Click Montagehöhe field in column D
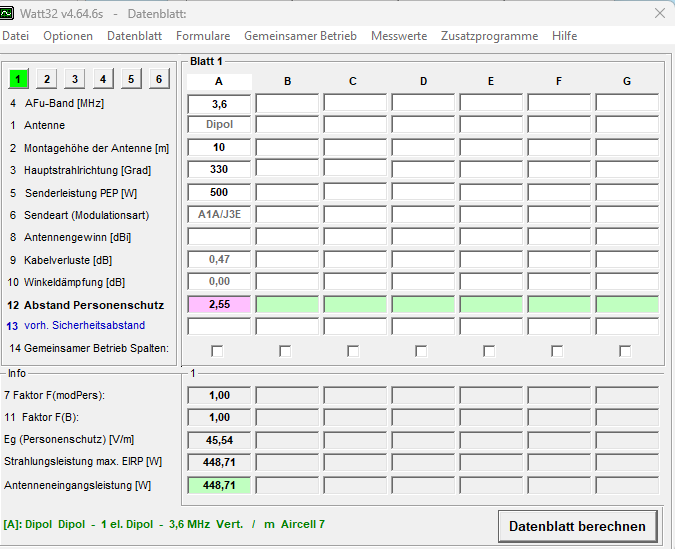Screen dimensions: 675x549 pos(423,147)
